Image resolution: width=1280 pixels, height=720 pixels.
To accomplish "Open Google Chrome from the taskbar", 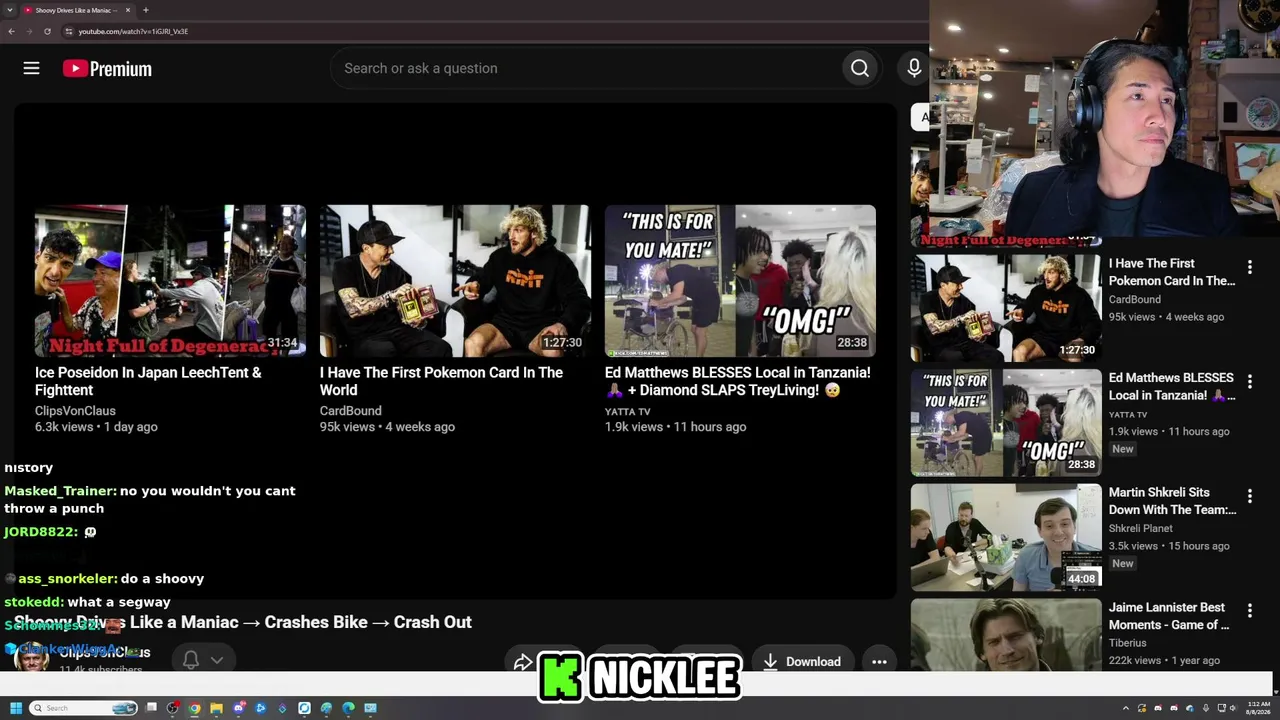I will pyautogui.click(x=194, y=708).
